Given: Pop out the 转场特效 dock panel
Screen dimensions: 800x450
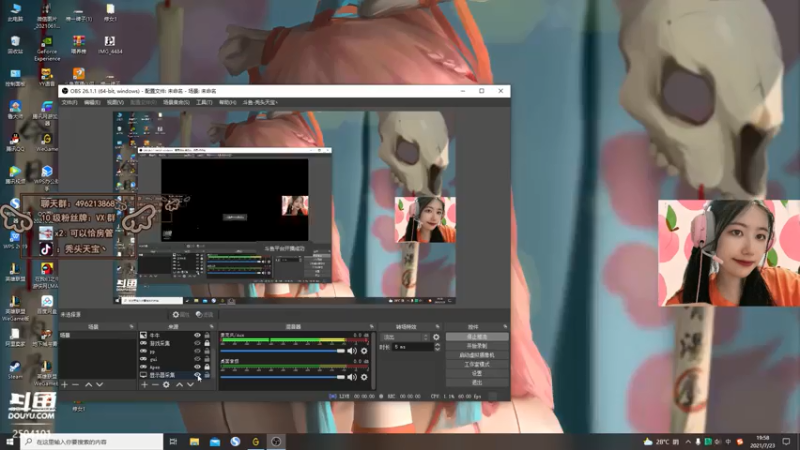Looking at the screenshot, I should pyautogui.click(x=437, y=327).
